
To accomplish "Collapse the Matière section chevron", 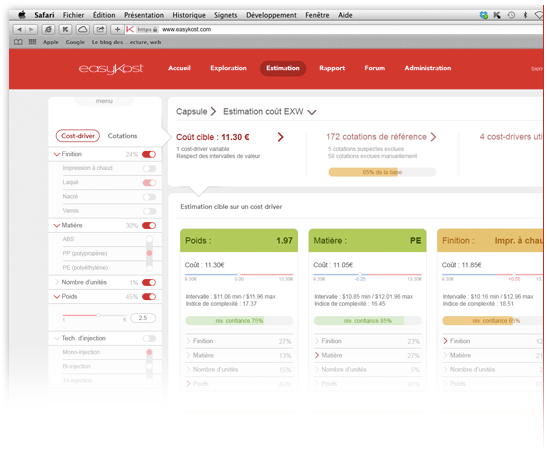I will [57, 225].
